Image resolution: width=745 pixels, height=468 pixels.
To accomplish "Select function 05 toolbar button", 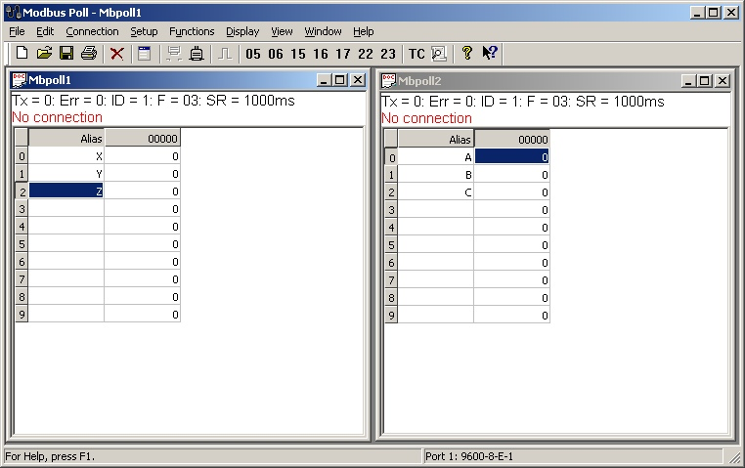I will [253, 54].
